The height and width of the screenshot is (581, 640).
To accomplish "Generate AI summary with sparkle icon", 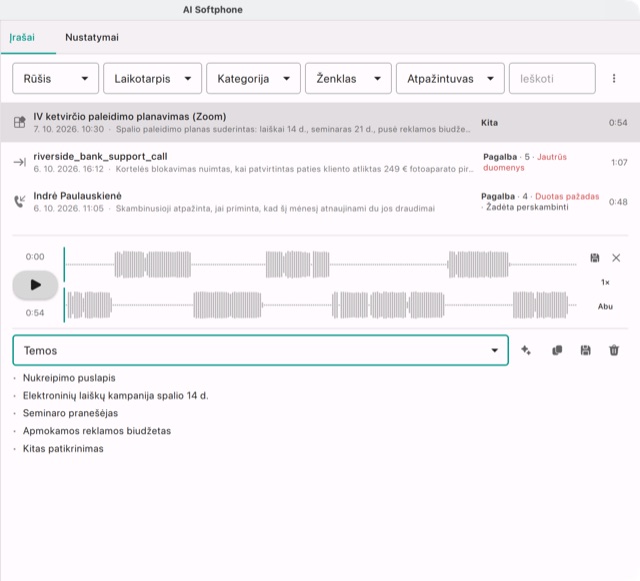I will tap(526, 350).
